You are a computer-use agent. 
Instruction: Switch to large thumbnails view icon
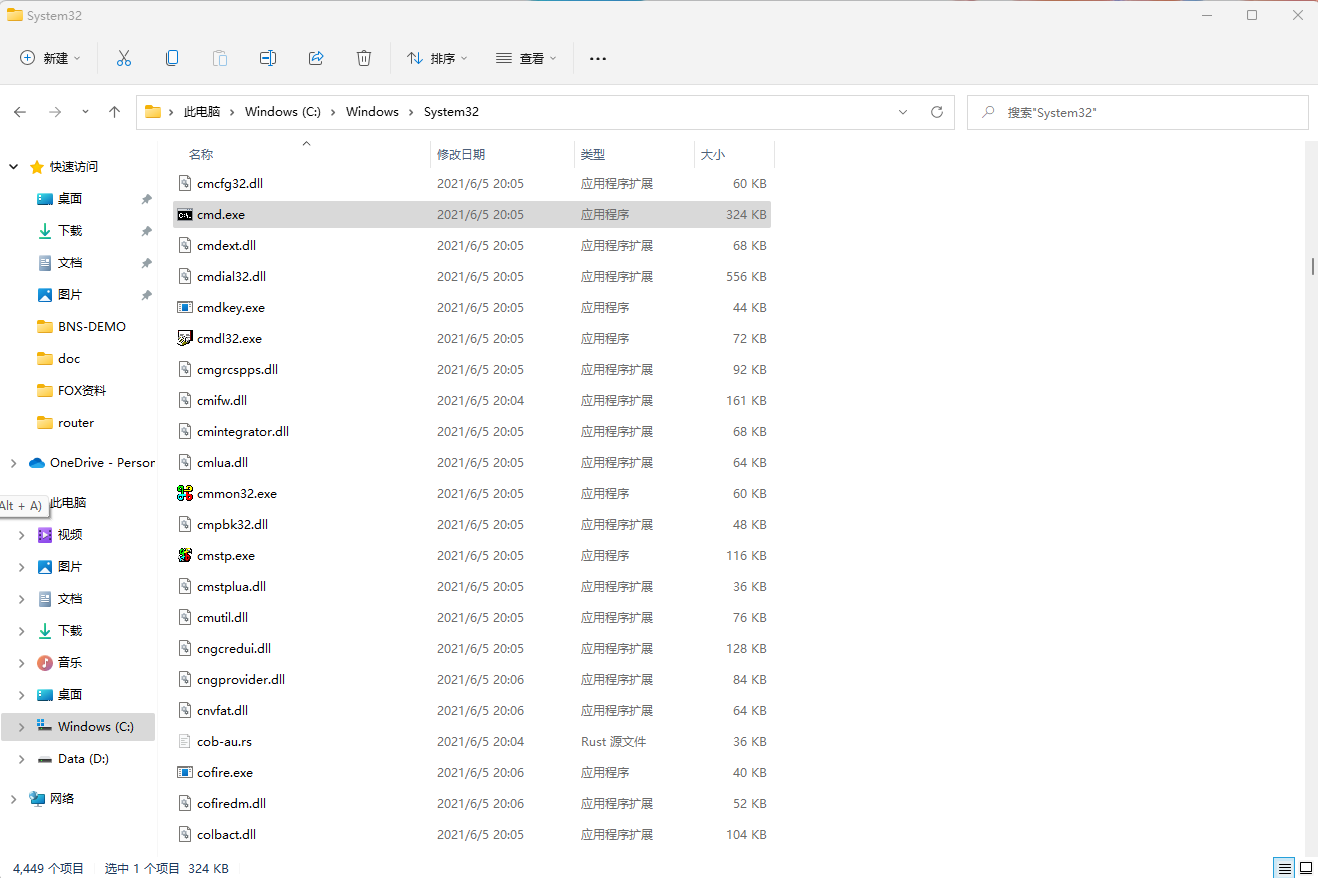coord(1305,867)
